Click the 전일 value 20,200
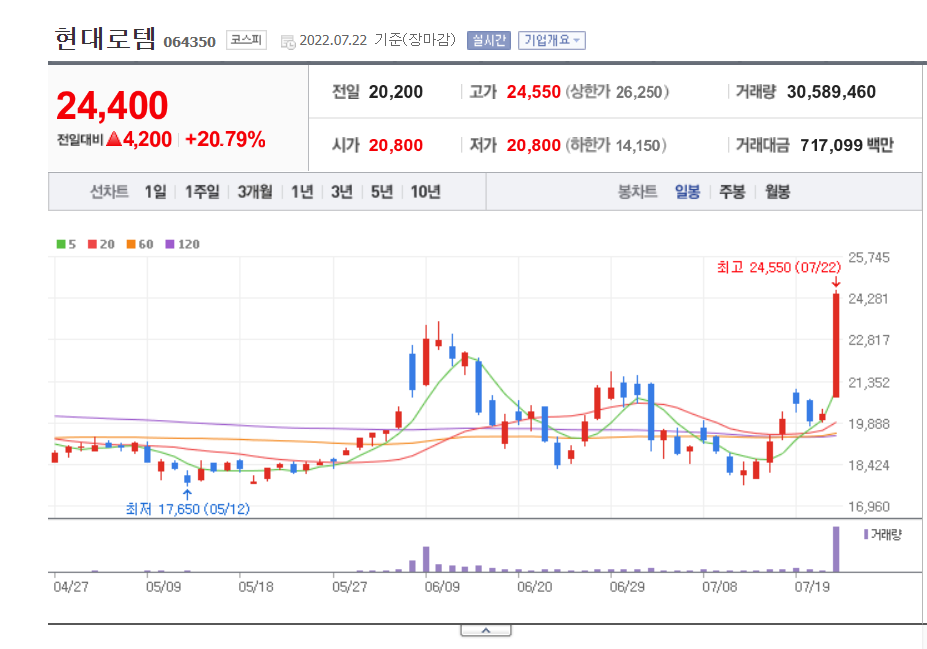The width and height of the screenshot is (927, 649). (396, 92)
